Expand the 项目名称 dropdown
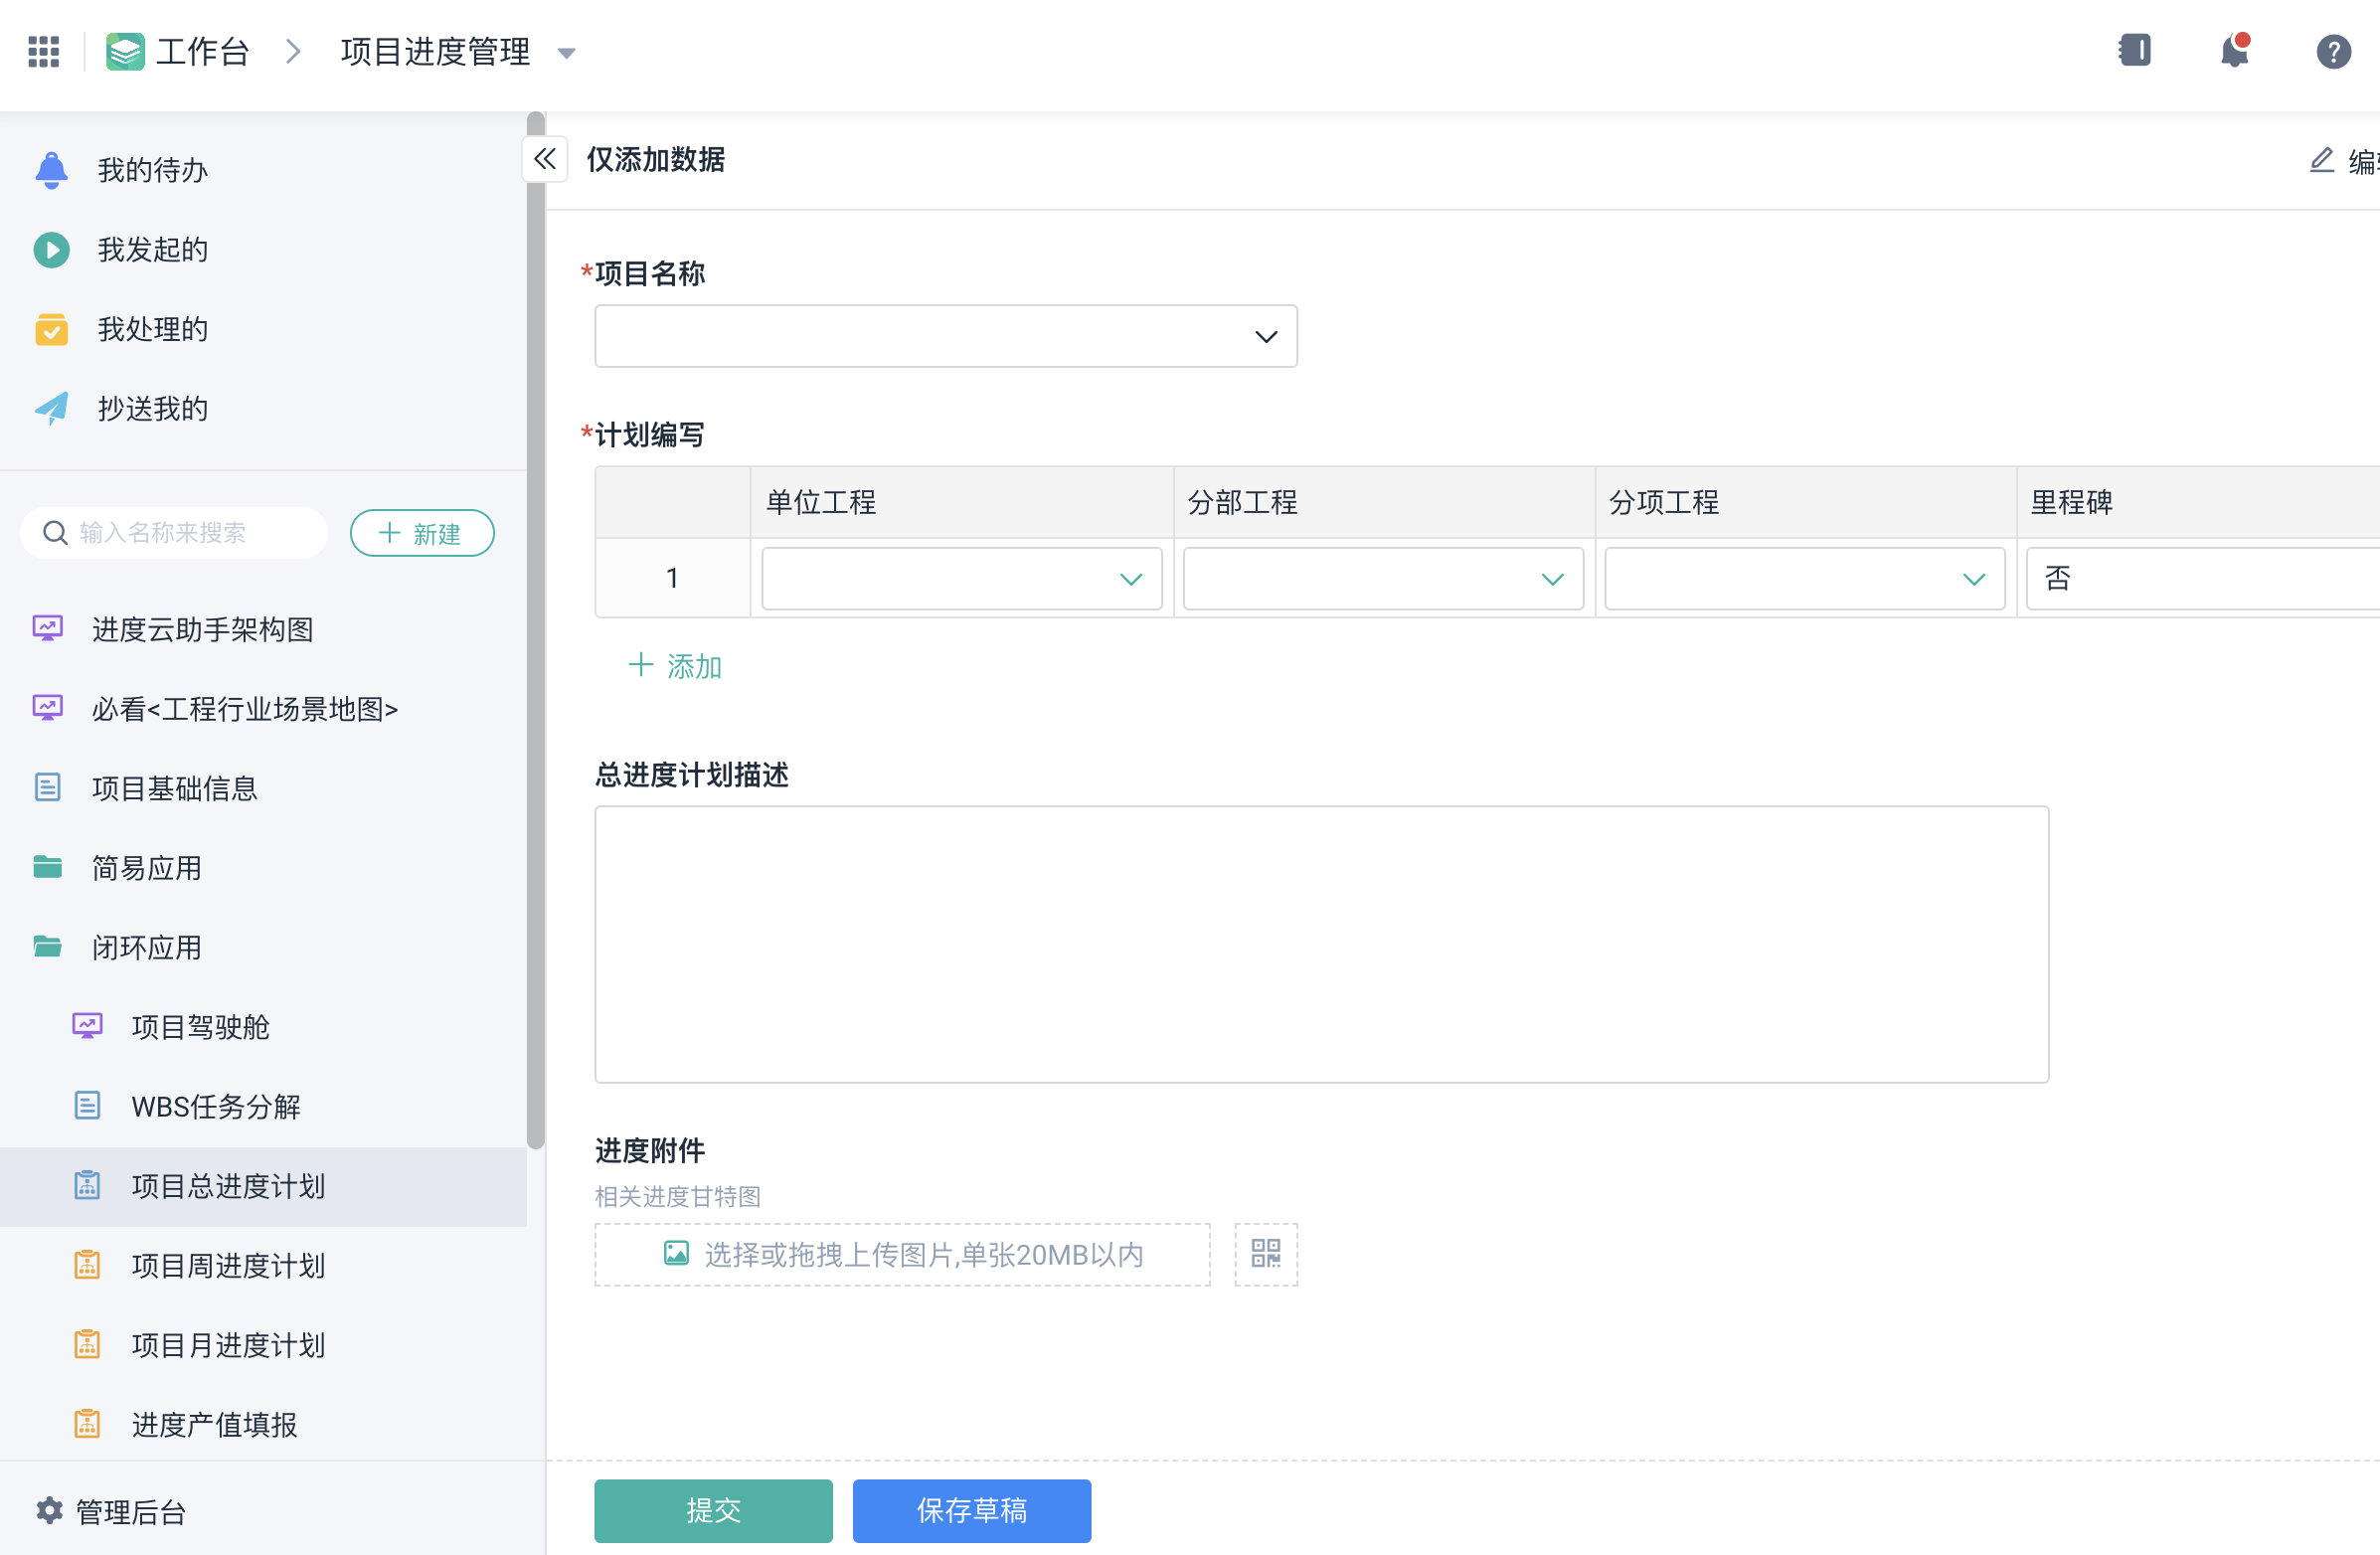 [945, 336]
